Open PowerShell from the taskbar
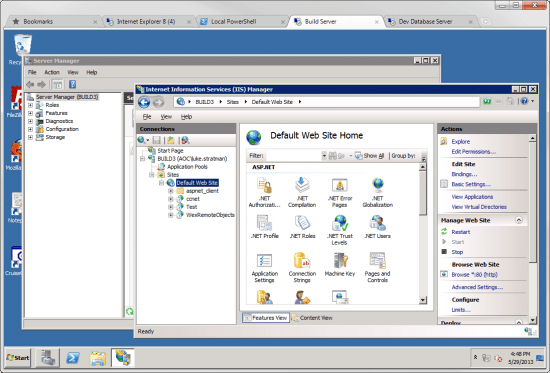 pos(73,358)
